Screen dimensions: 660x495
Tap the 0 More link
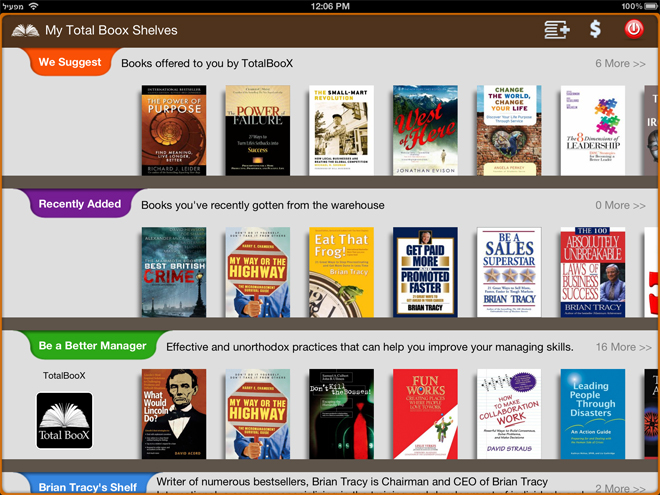(620, 205)
